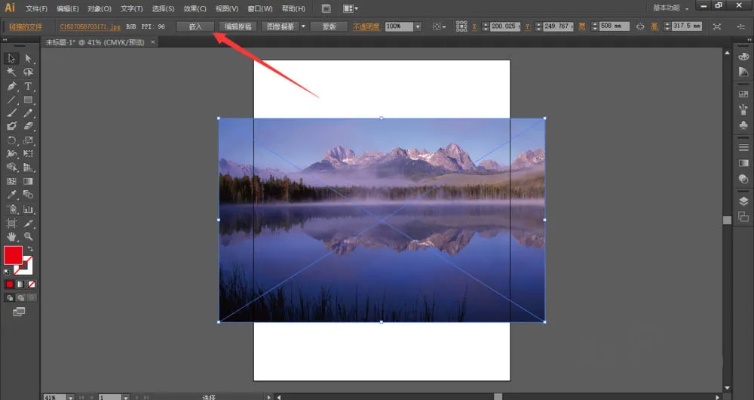
Task: Open the 不透明度 opacity link
Action: point(366,27)
